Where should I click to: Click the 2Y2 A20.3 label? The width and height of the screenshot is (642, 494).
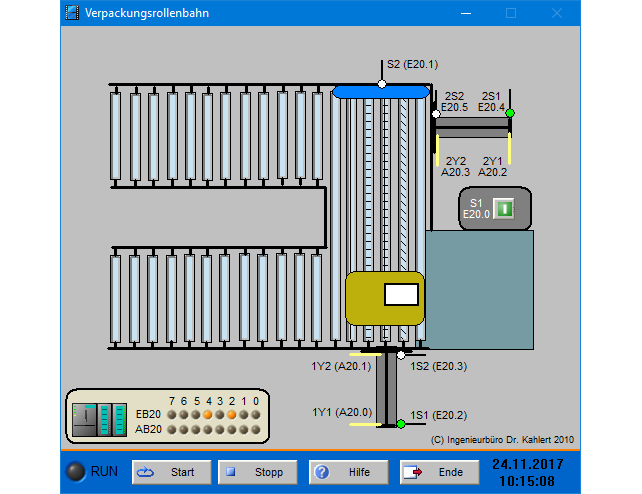pos(455,167)
